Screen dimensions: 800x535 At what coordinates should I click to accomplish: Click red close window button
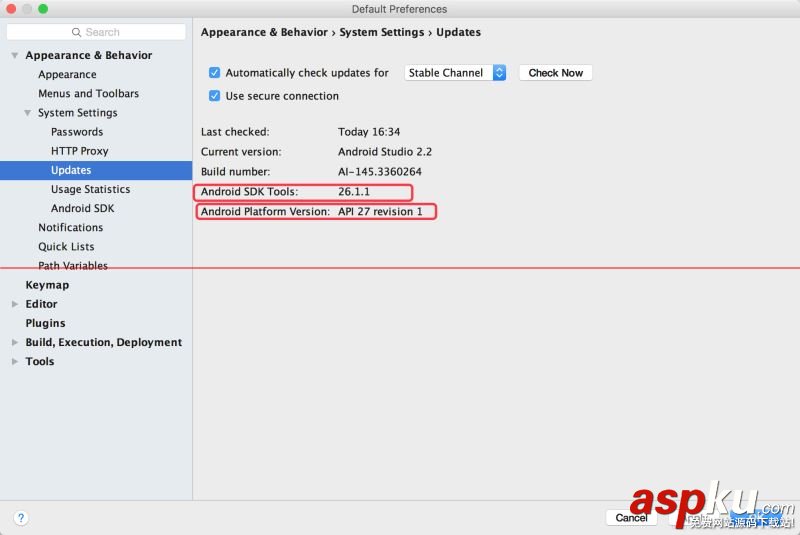click(x=10, y=9)
